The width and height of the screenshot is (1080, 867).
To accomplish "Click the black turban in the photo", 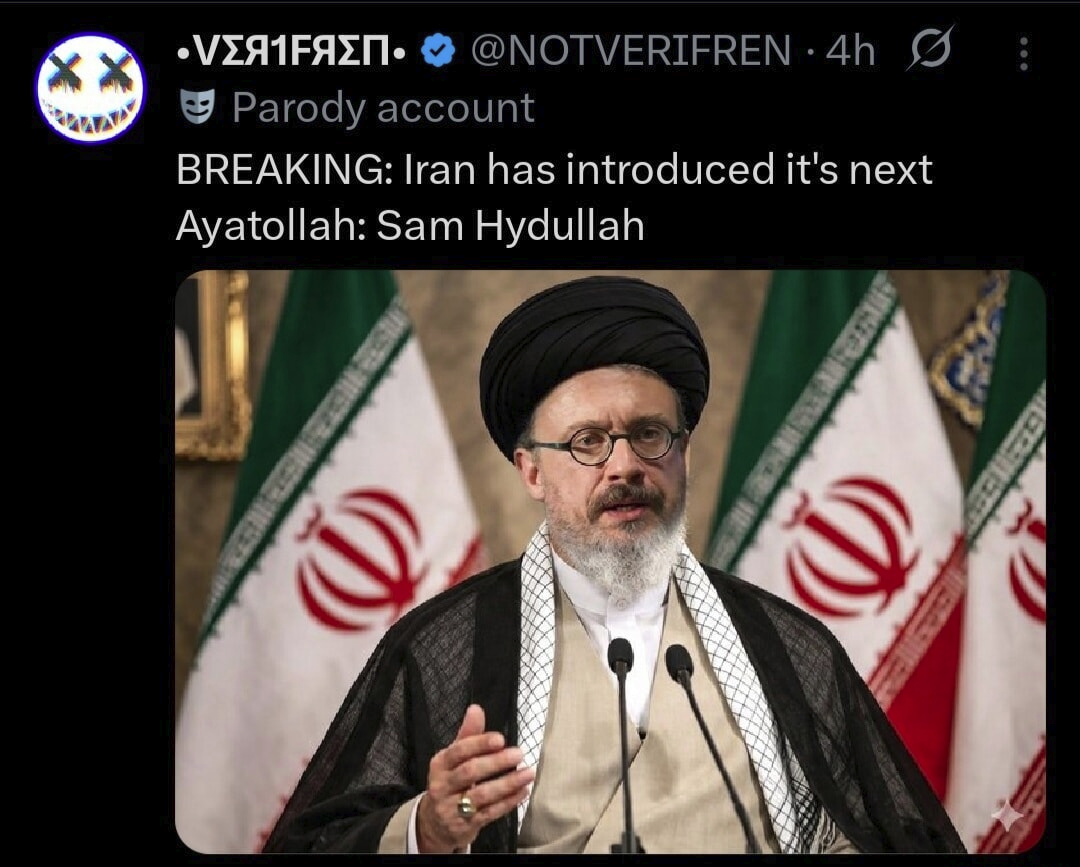I will (x=594, y=358).
